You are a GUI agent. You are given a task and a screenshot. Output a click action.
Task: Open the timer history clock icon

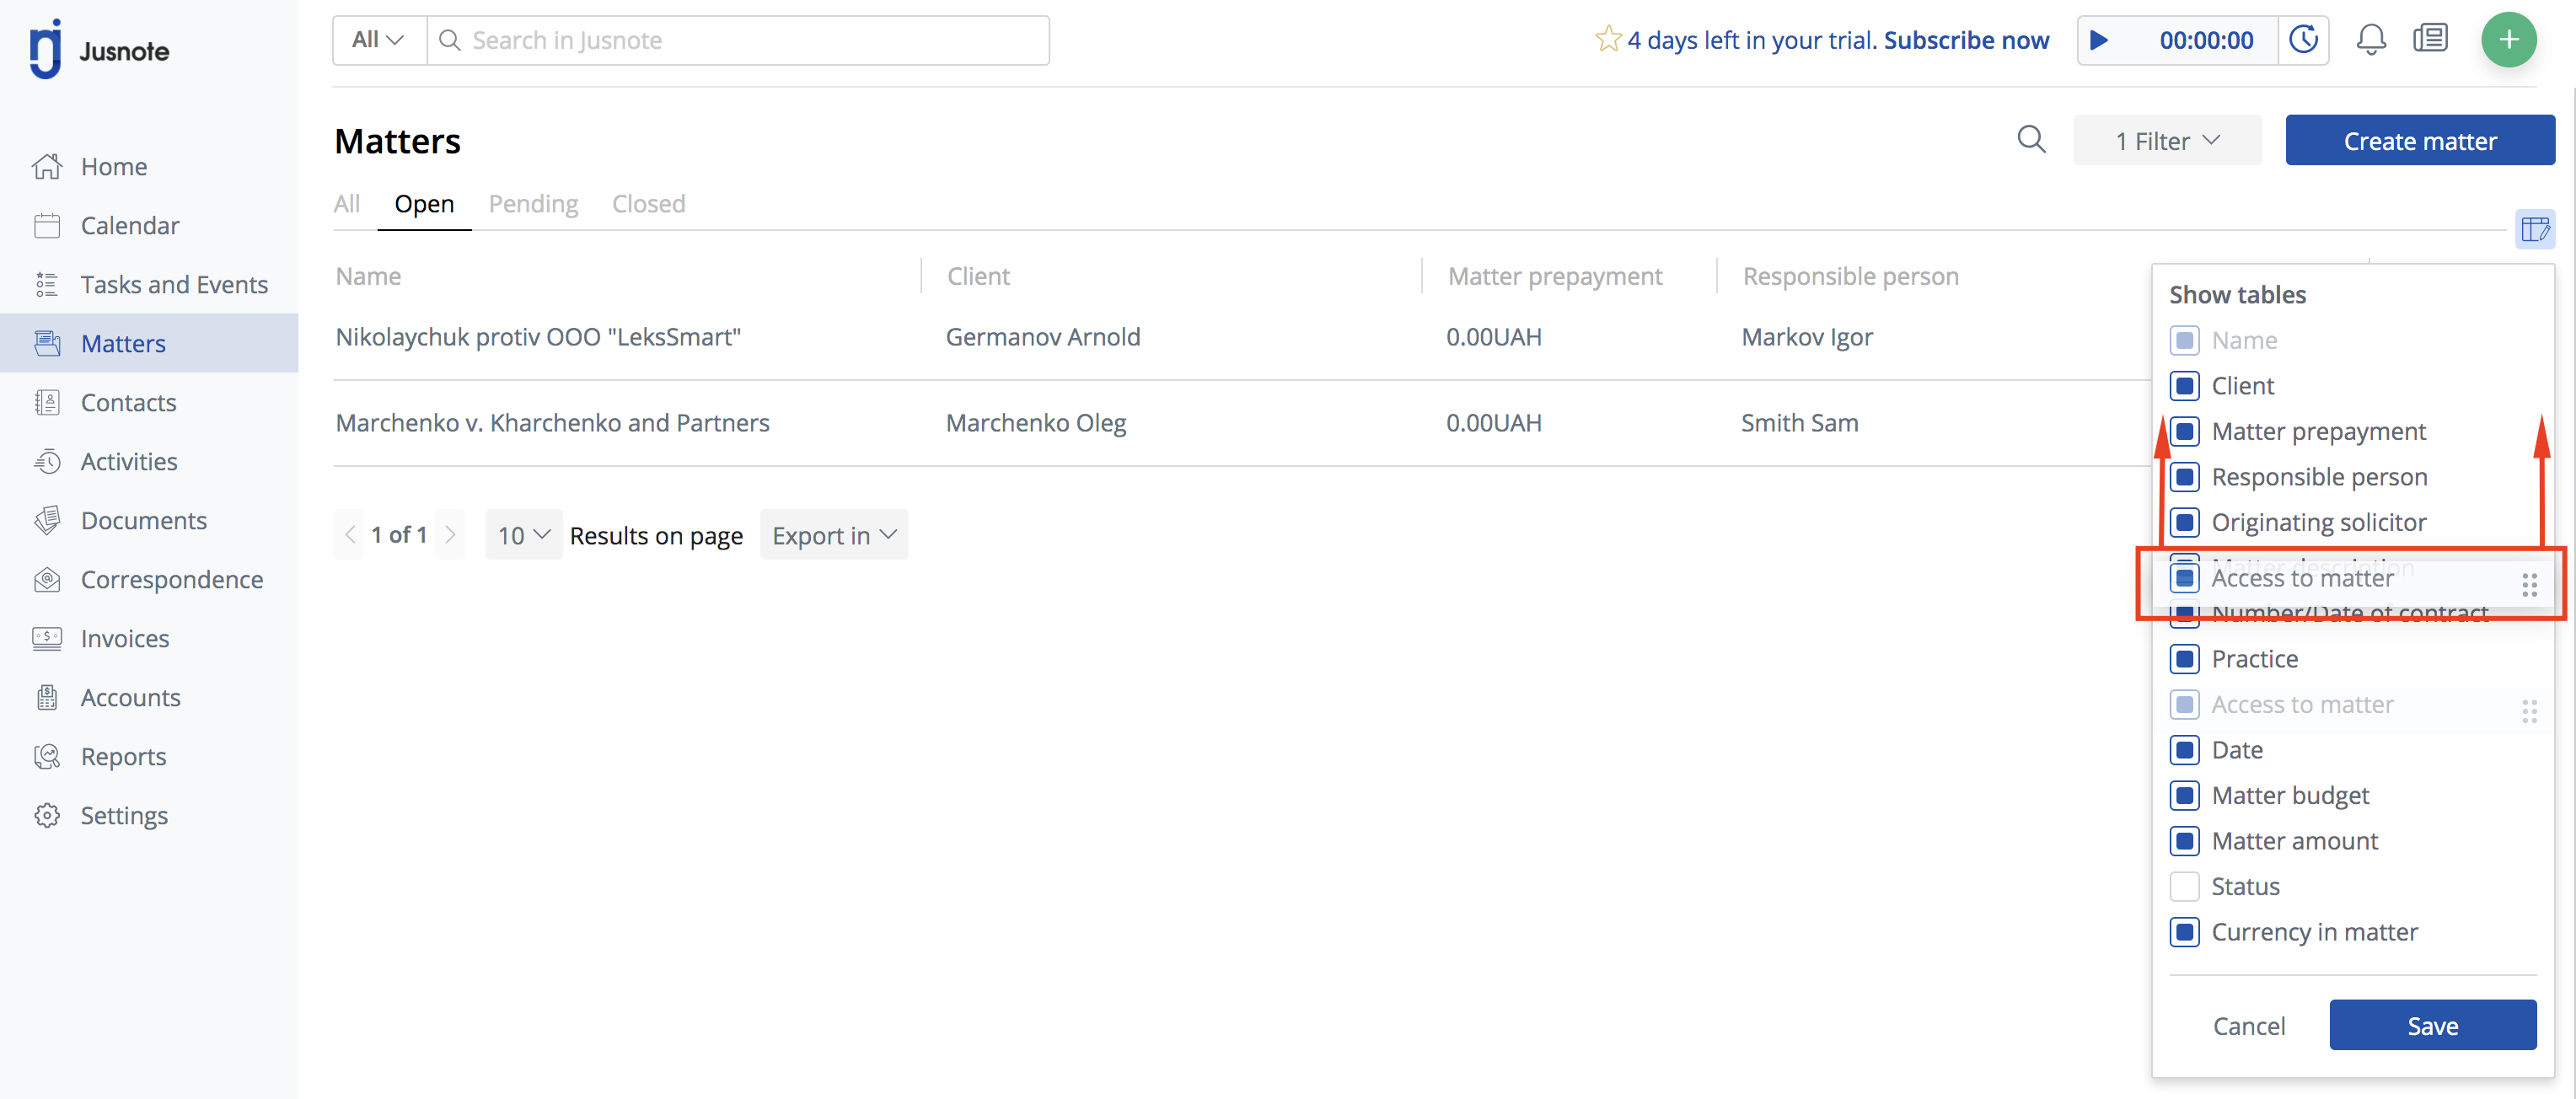point(2303,40)
